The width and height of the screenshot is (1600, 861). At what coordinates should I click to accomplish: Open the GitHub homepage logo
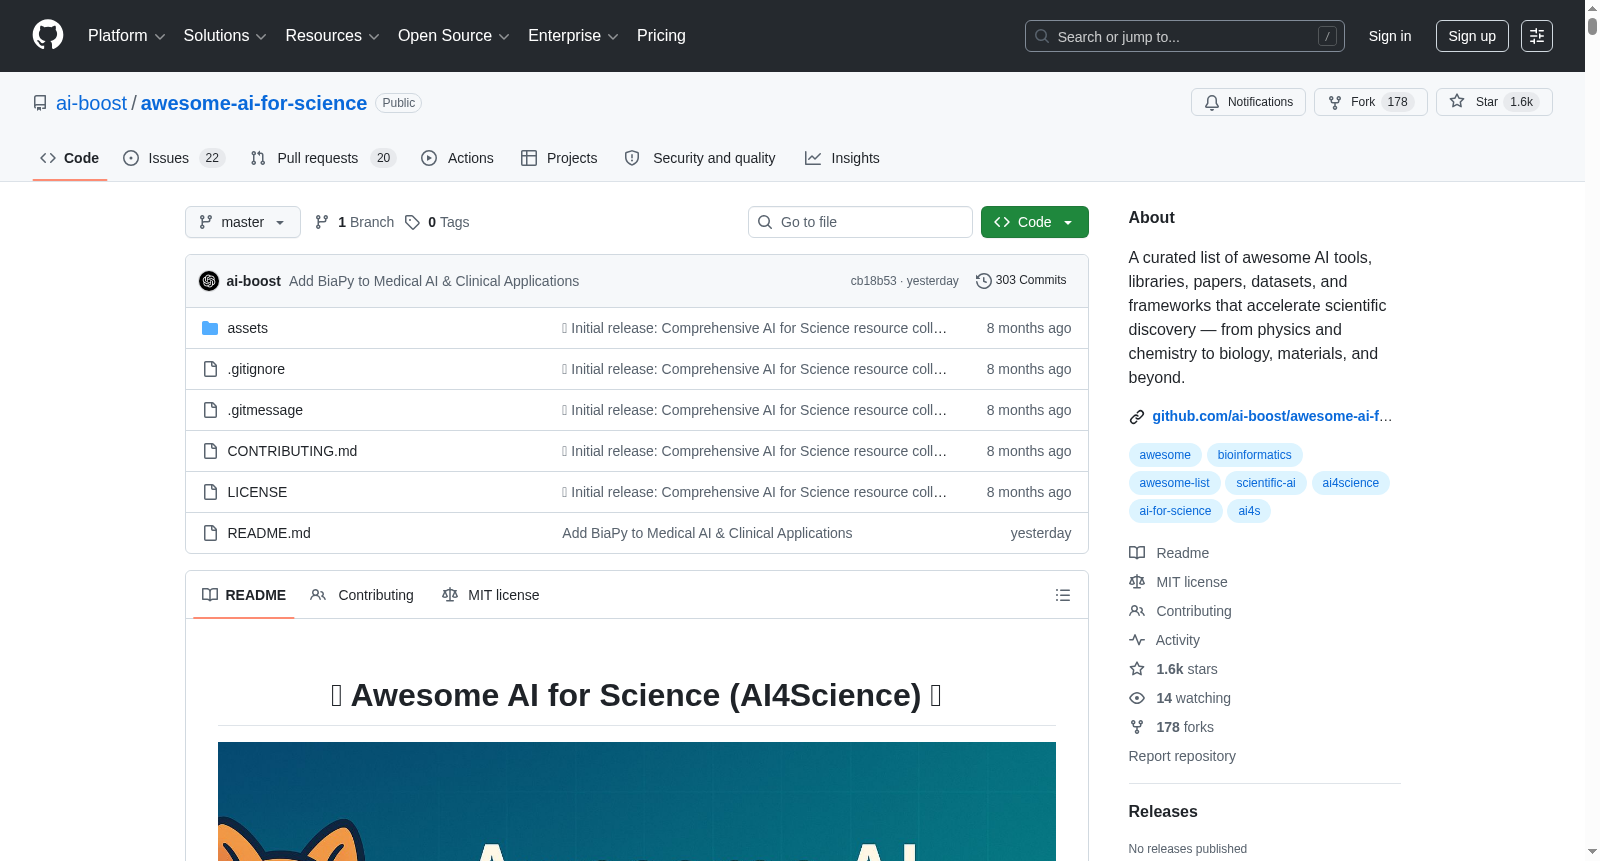[48, 35]
